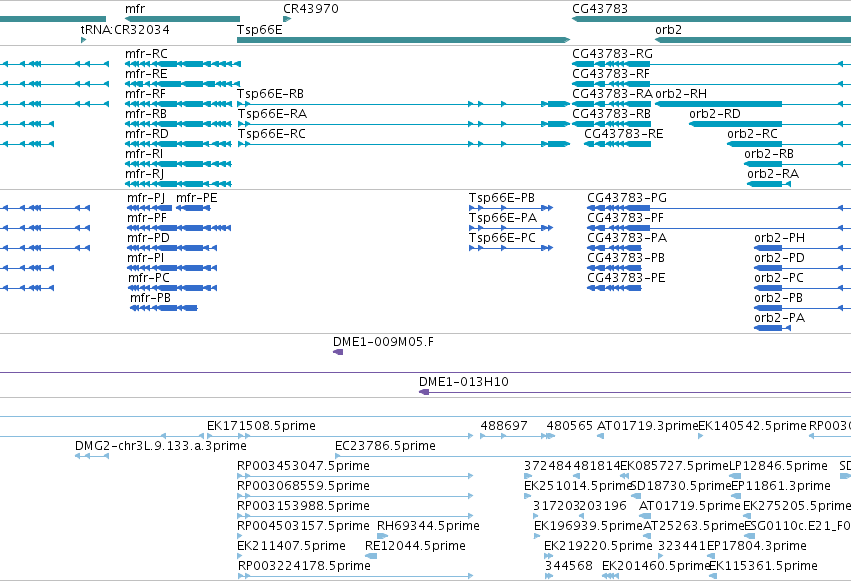Select transcript Tsp66E-RA
The width and height of the screenshot is (851, 581).
click(272, 114)
